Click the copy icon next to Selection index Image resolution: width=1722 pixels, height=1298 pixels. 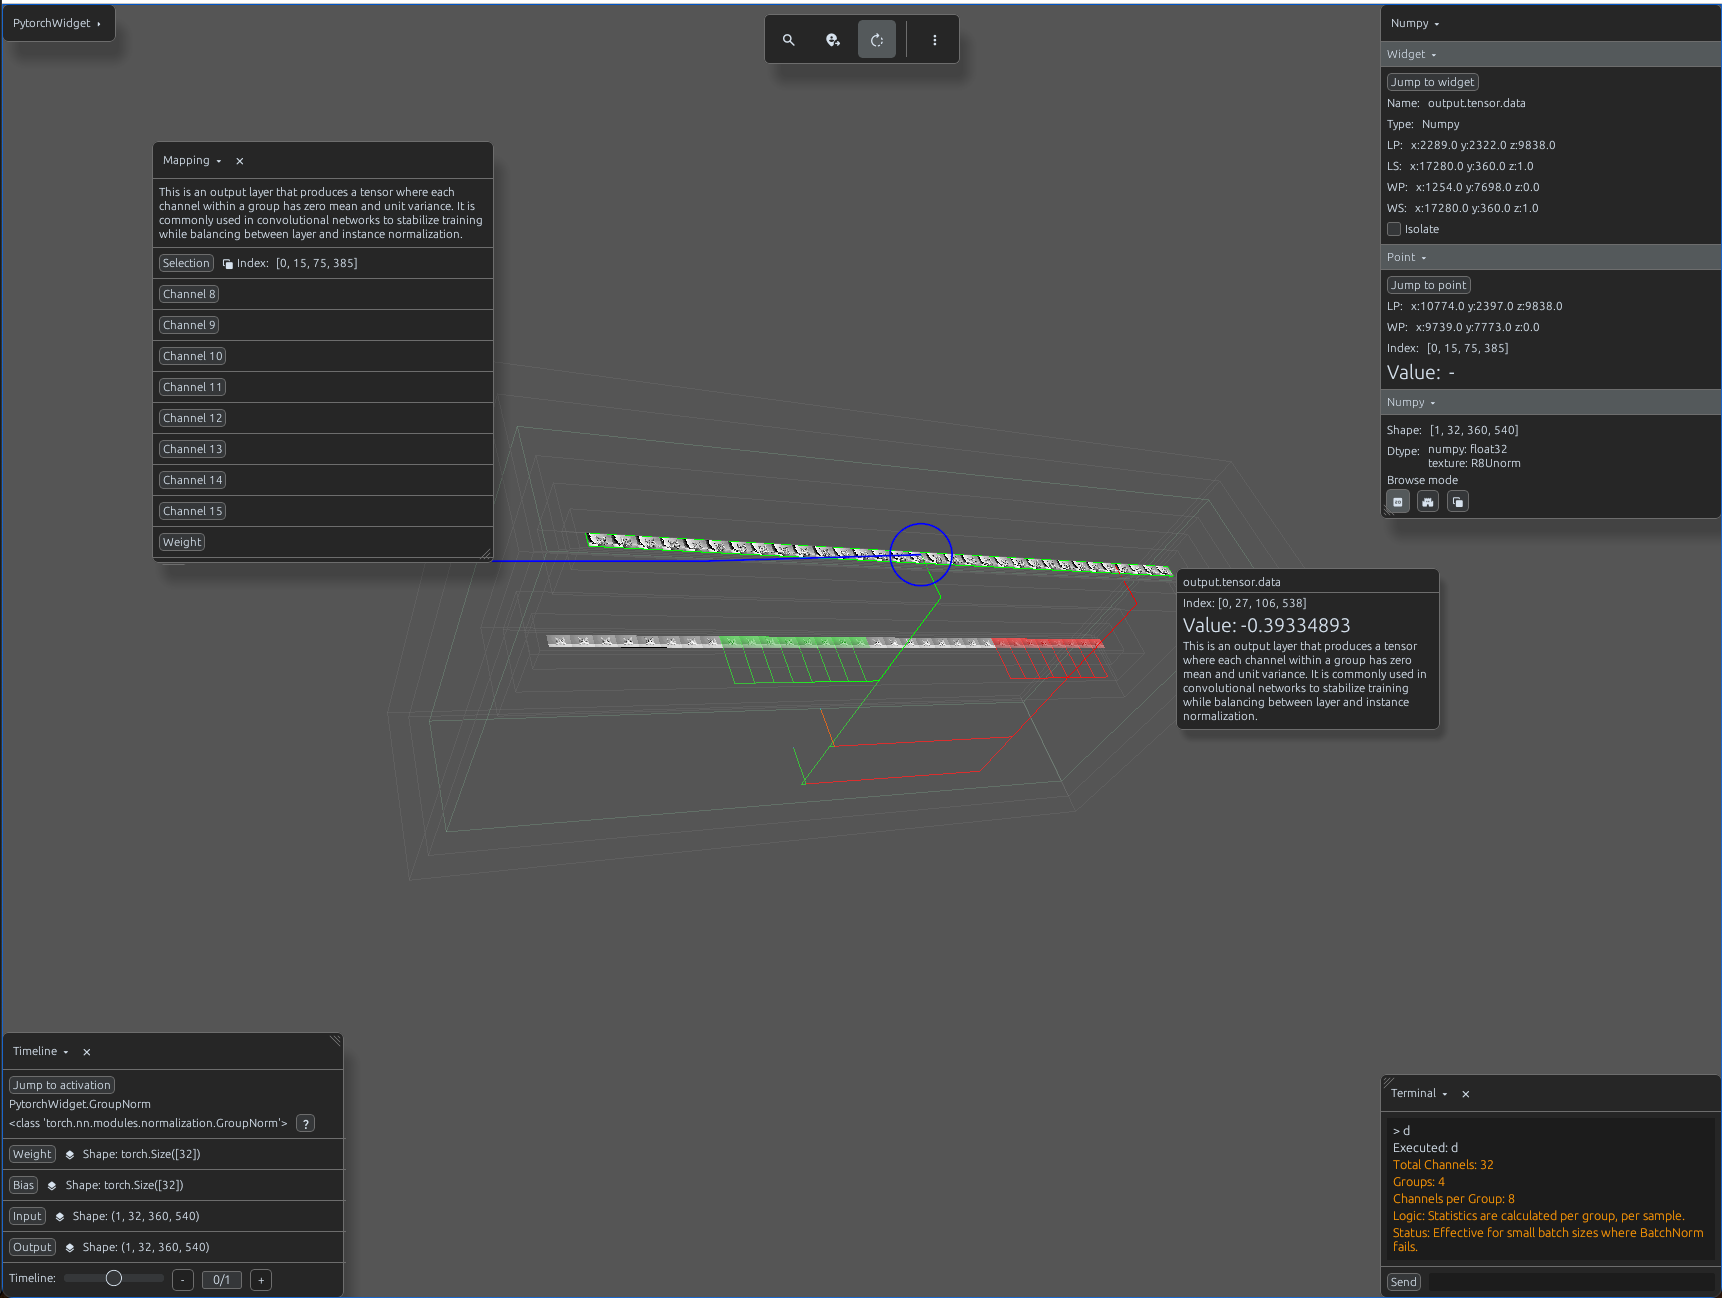tap(227, 264)
